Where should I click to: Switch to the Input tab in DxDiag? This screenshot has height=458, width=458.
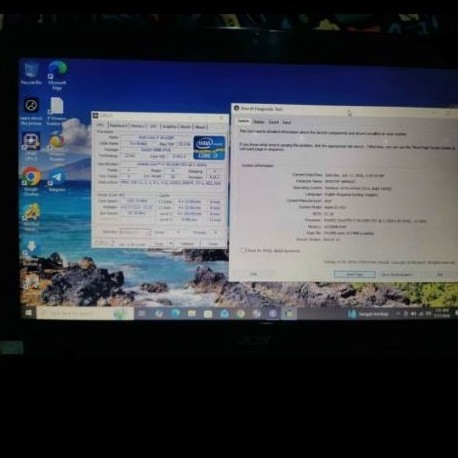tap(287, 123)
